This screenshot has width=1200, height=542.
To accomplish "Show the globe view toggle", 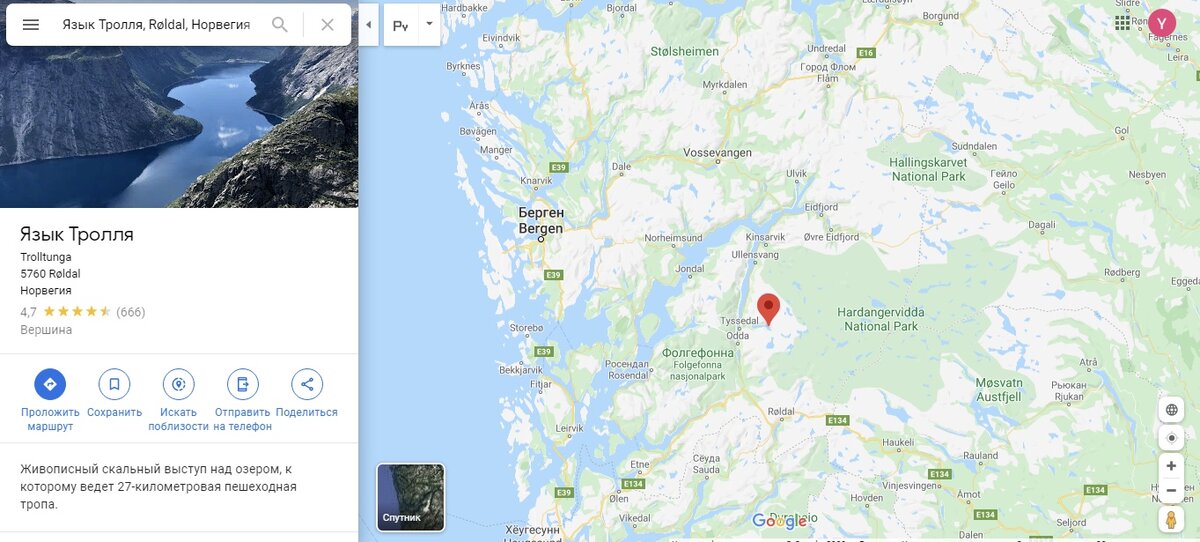I will pyautogui.click(x=1171, y=410).
